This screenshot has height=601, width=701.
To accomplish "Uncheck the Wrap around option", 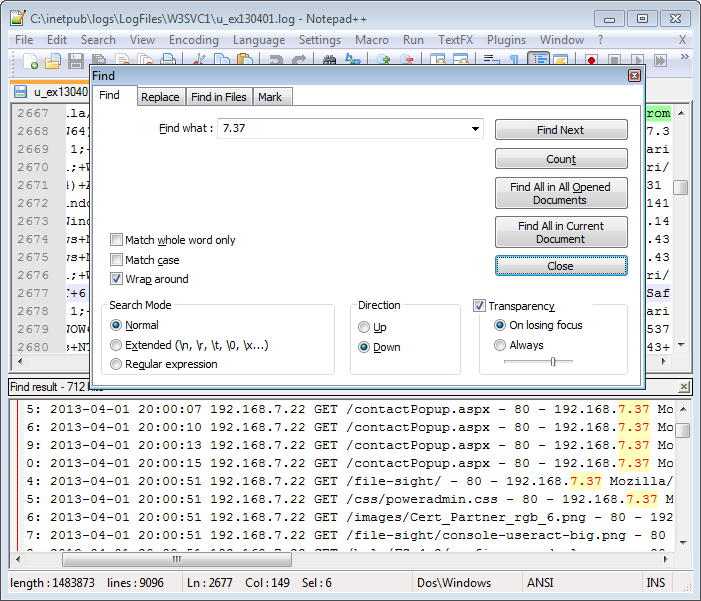I will click(116, 279).
